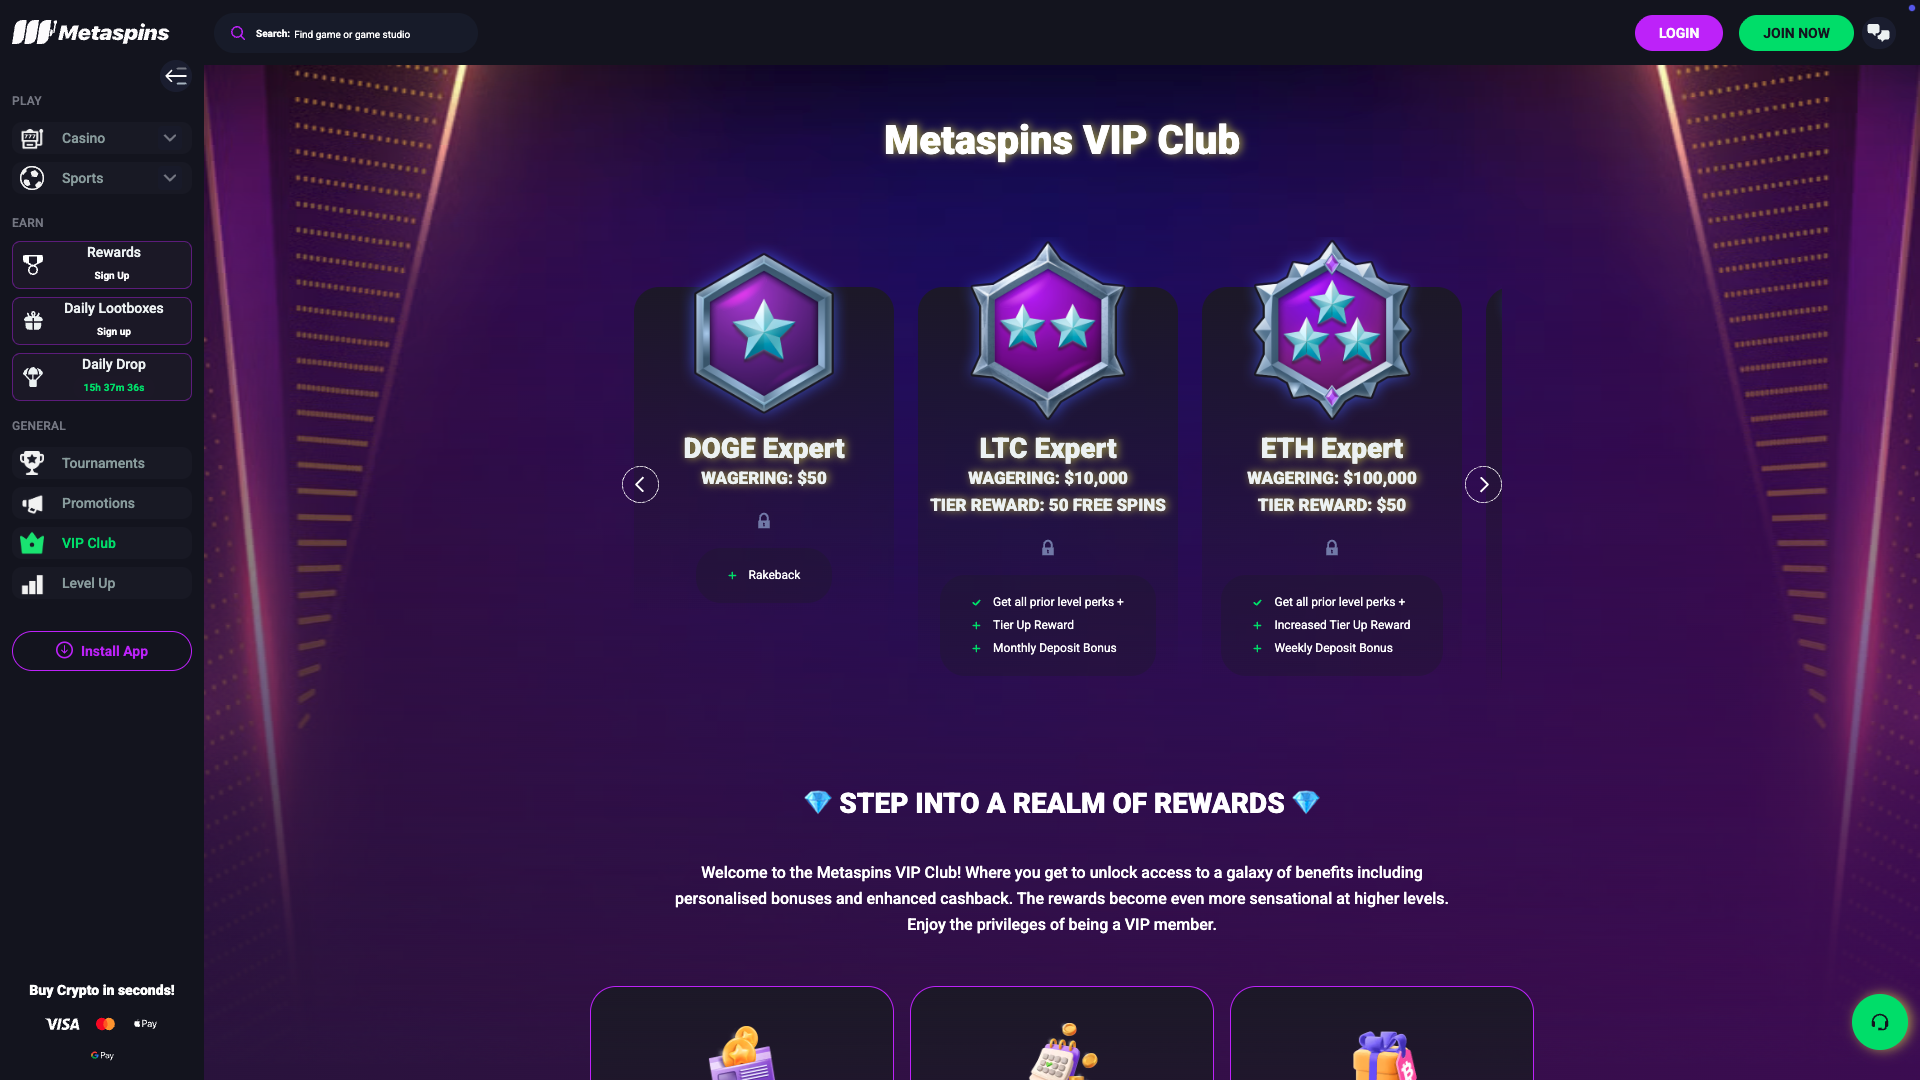This screenshot has width=1920, height=1080.
Task: Open live support headset button
Action: (1879, 1021)
